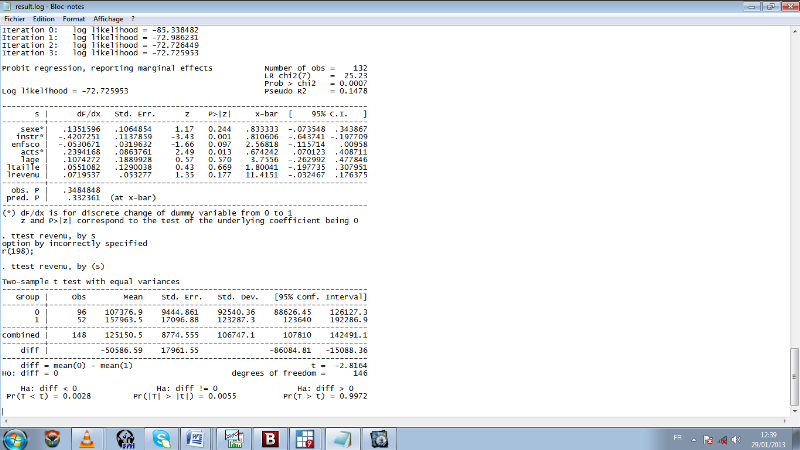Viewport: 800px width, 450px height.
Task: Click the 'sexe*' variable row label
Action: click(32, 129)
